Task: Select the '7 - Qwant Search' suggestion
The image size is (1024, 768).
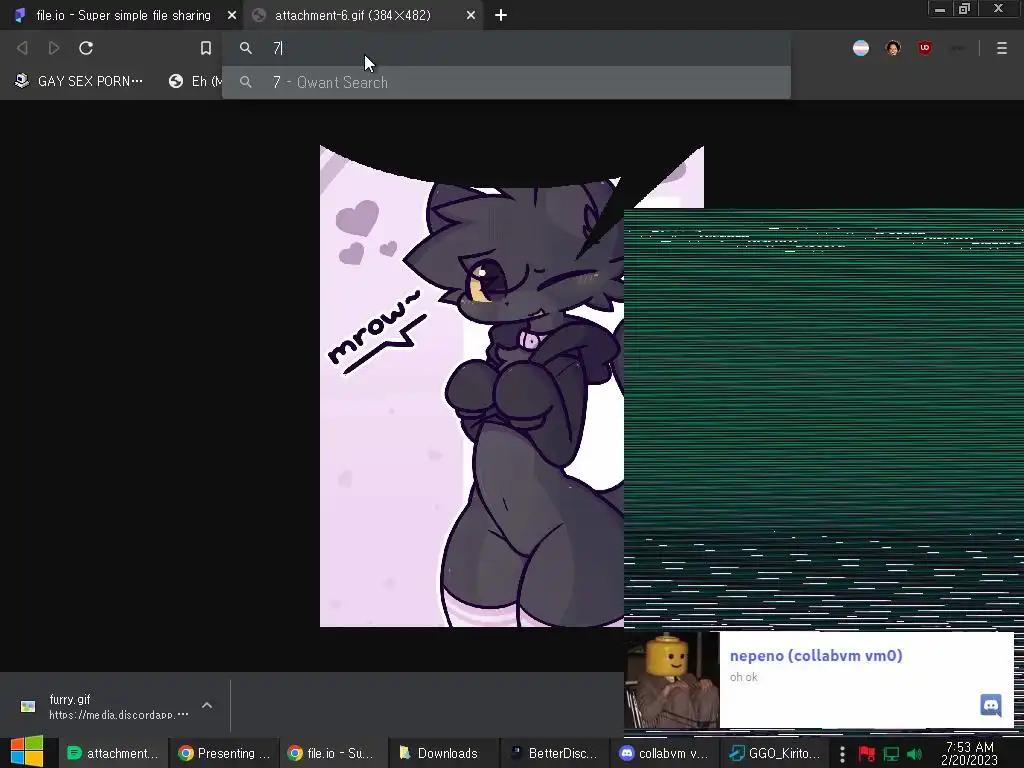Action: coord(506,82)
